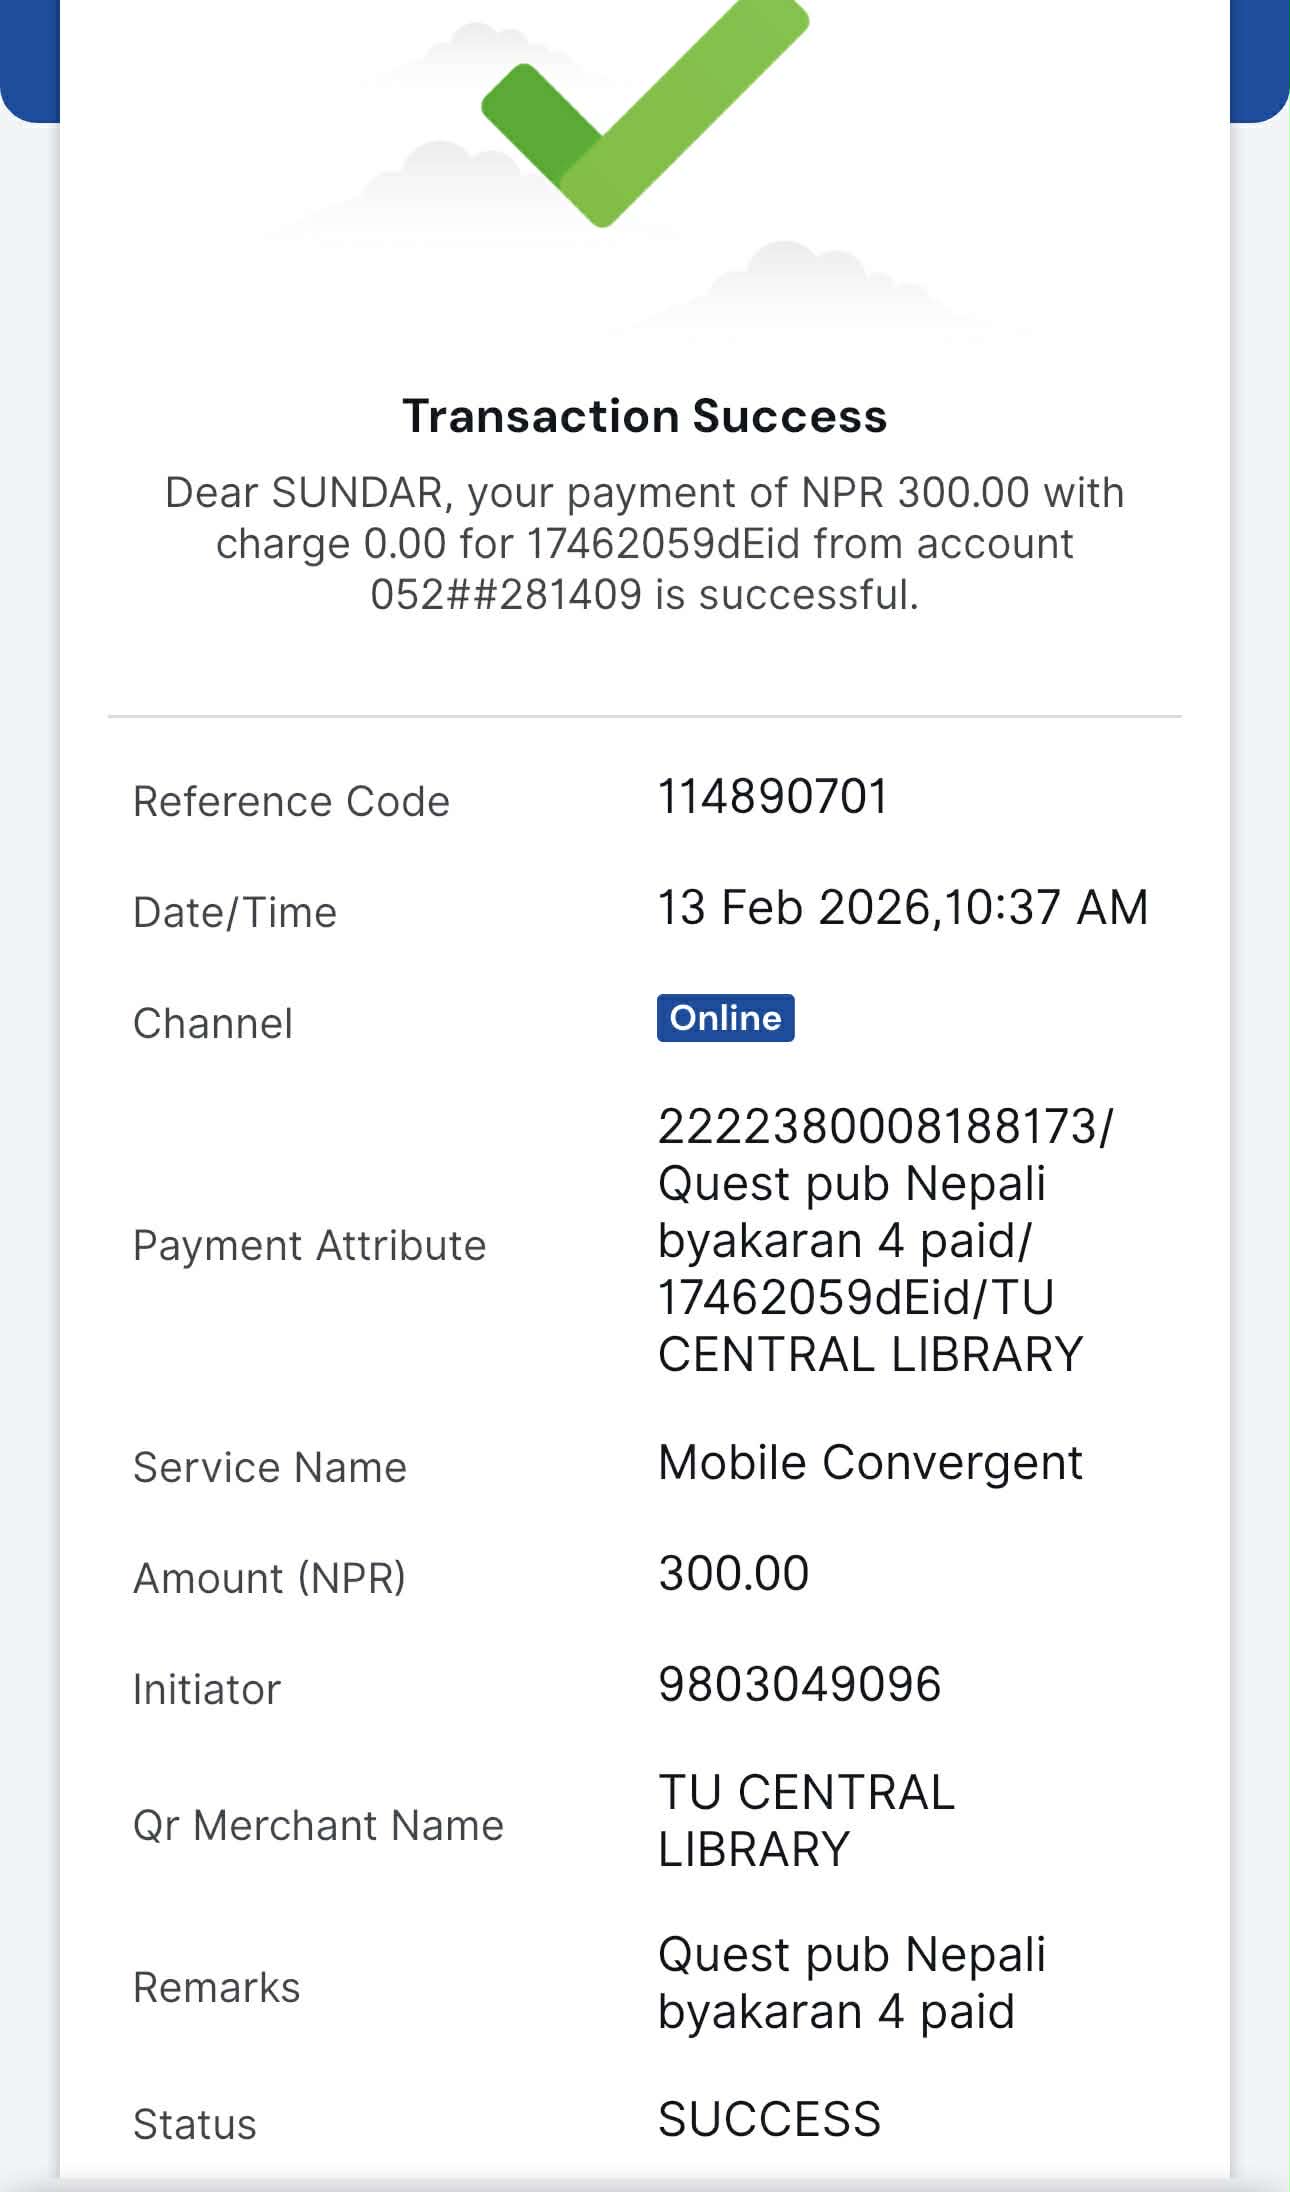The image size is (1290, 2192).
Task: Tap the green success checkmark icon
Action: click(x=630, y=110)
